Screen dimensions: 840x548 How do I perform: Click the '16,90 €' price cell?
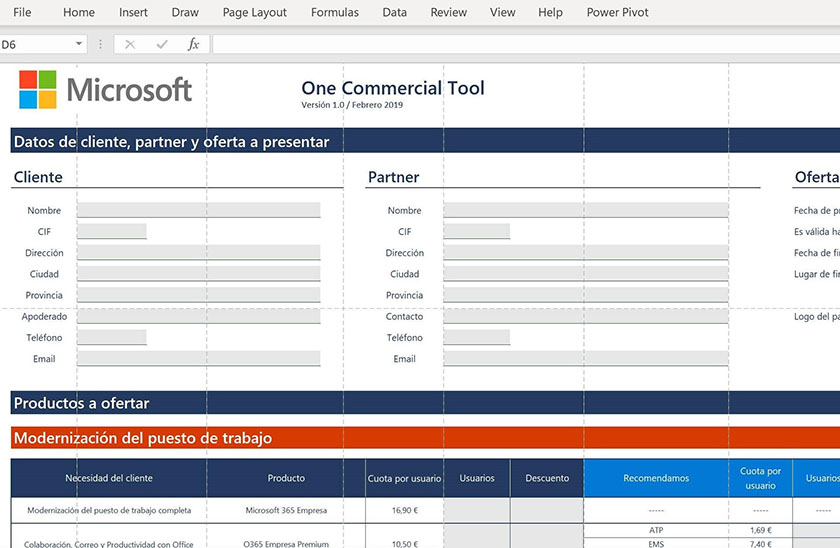404,510
